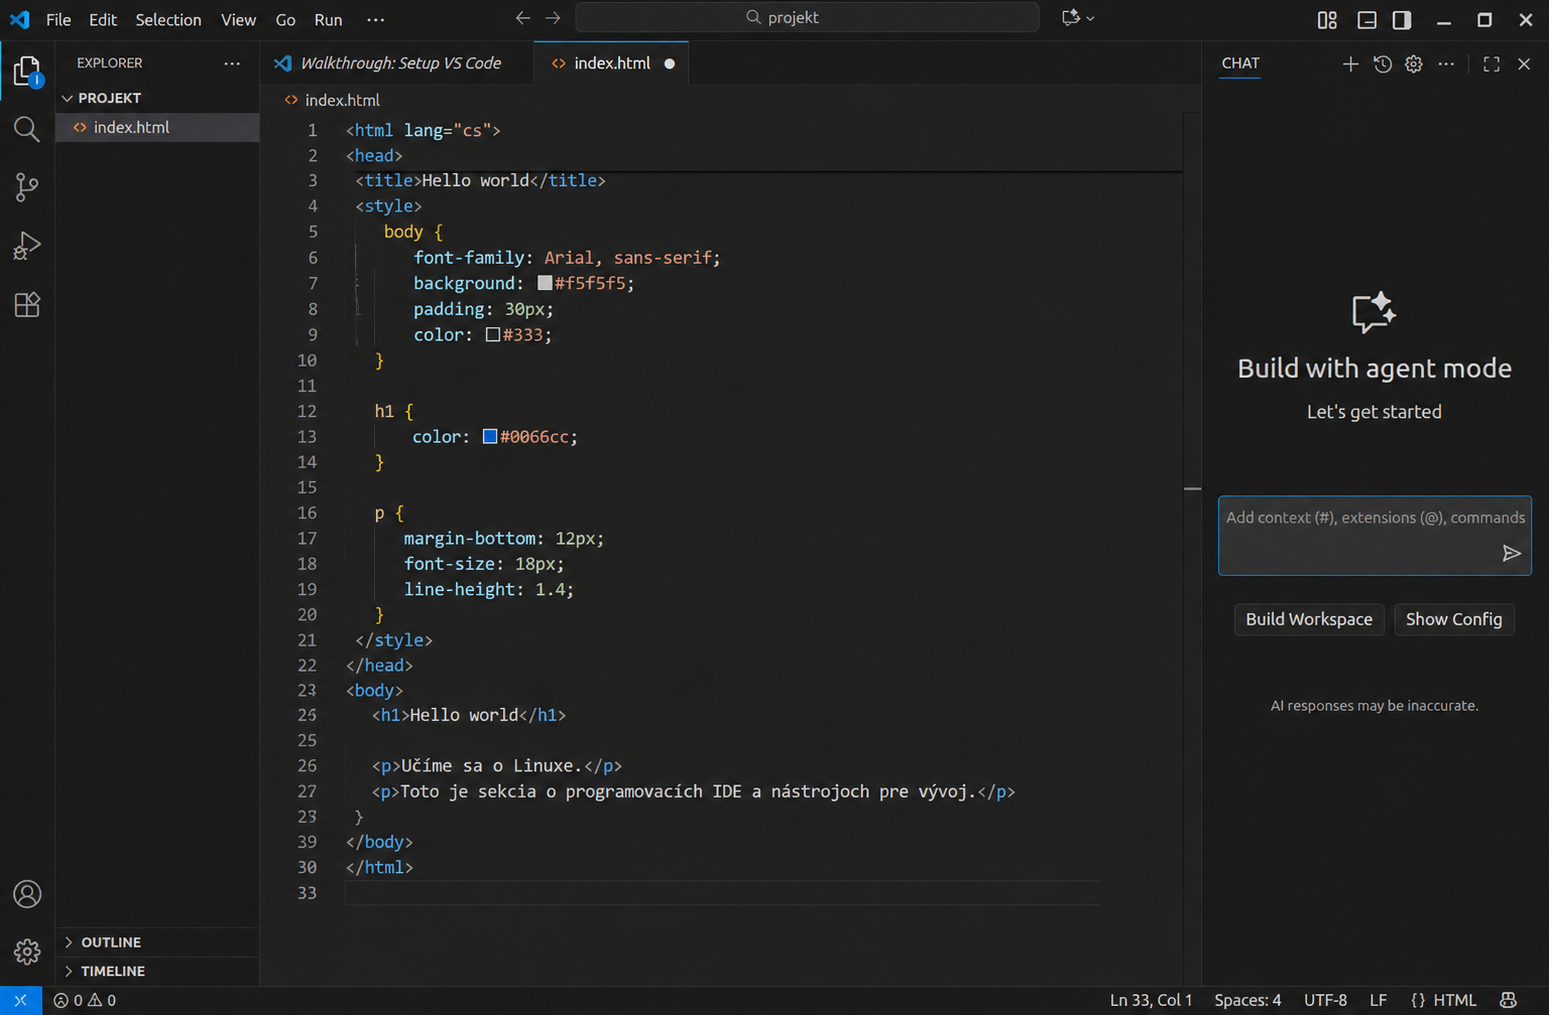Open the Run menu
The image size is (1549, 1015).
[x=328, y=20]
